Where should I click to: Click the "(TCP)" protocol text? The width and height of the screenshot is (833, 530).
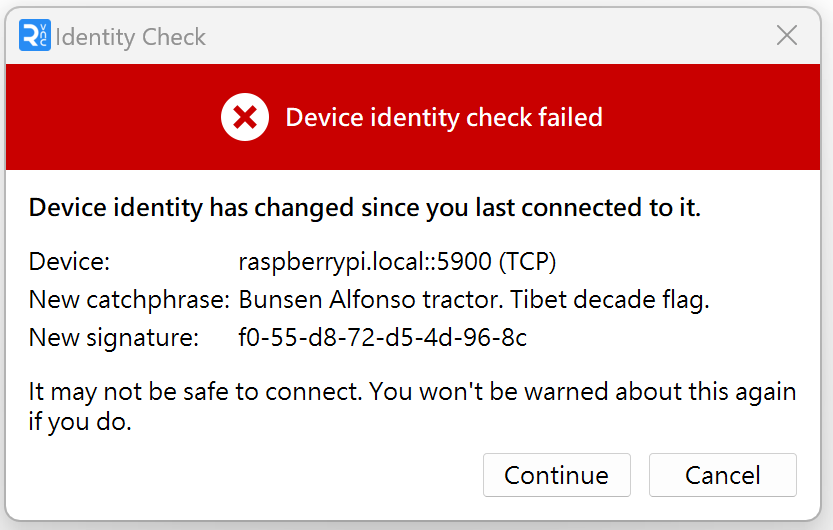[528, 262]
